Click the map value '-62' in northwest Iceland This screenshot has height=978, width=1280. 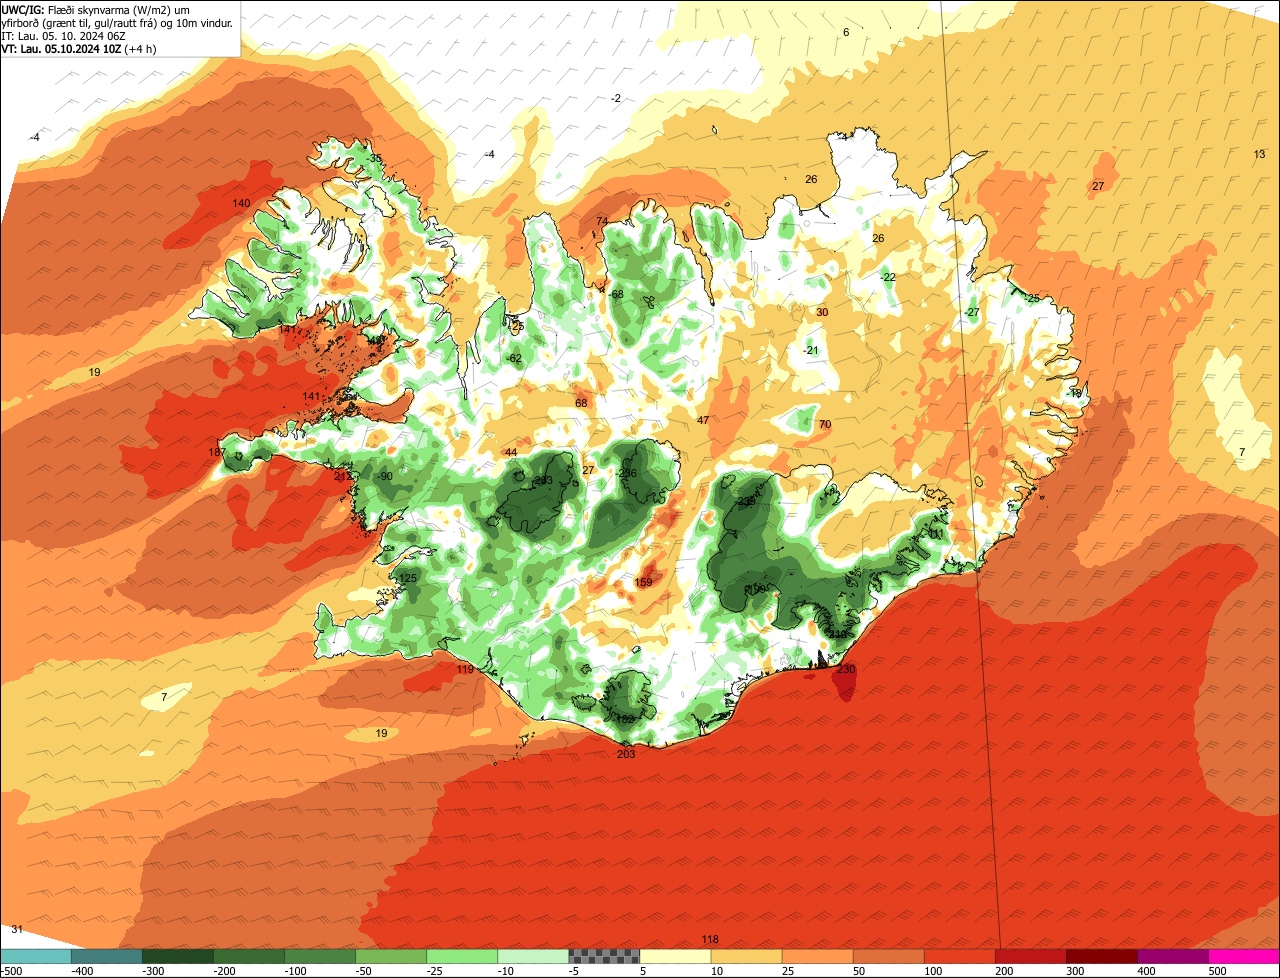point(514,358)
